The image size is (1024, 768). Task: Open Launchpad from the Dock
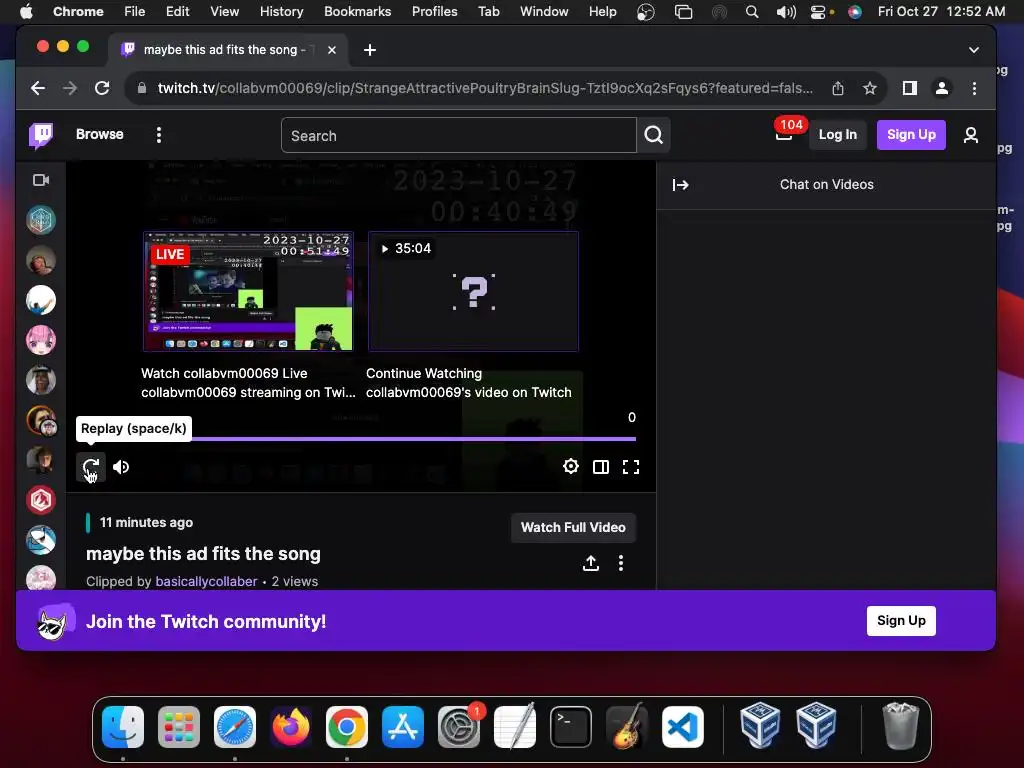click(x=179, y=727)
